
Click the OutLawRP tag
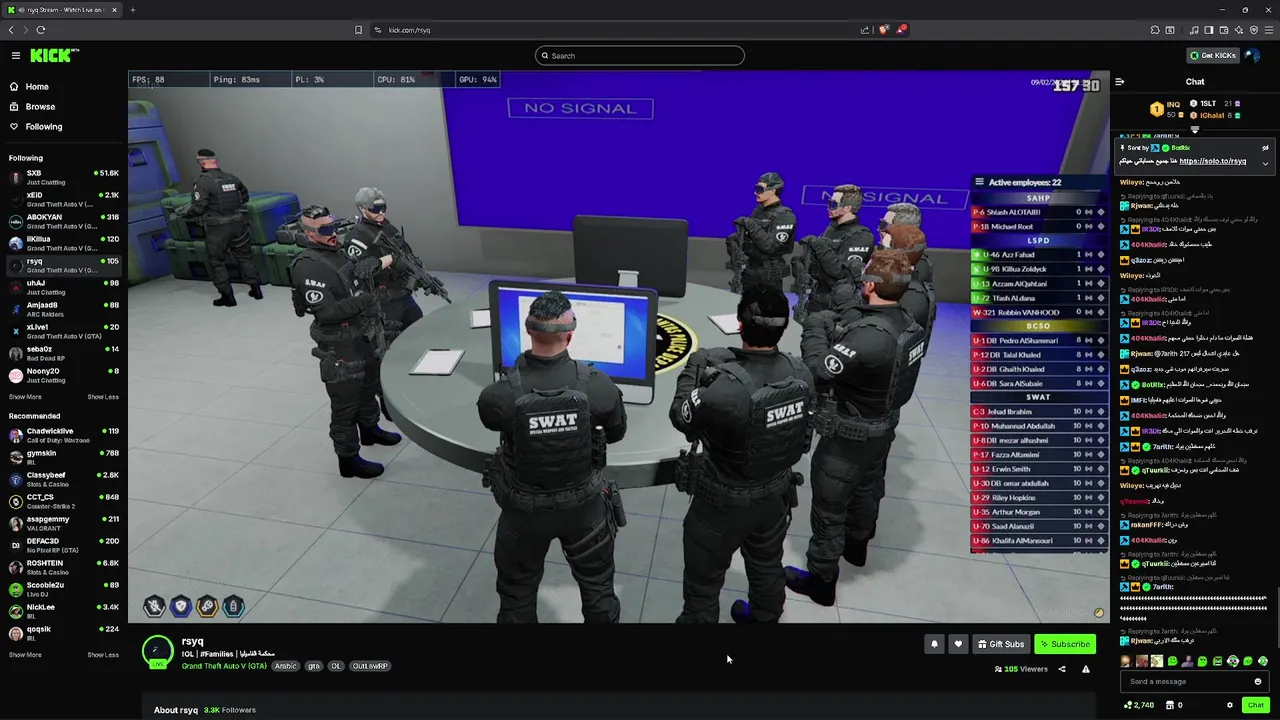(x=370, y=666)
